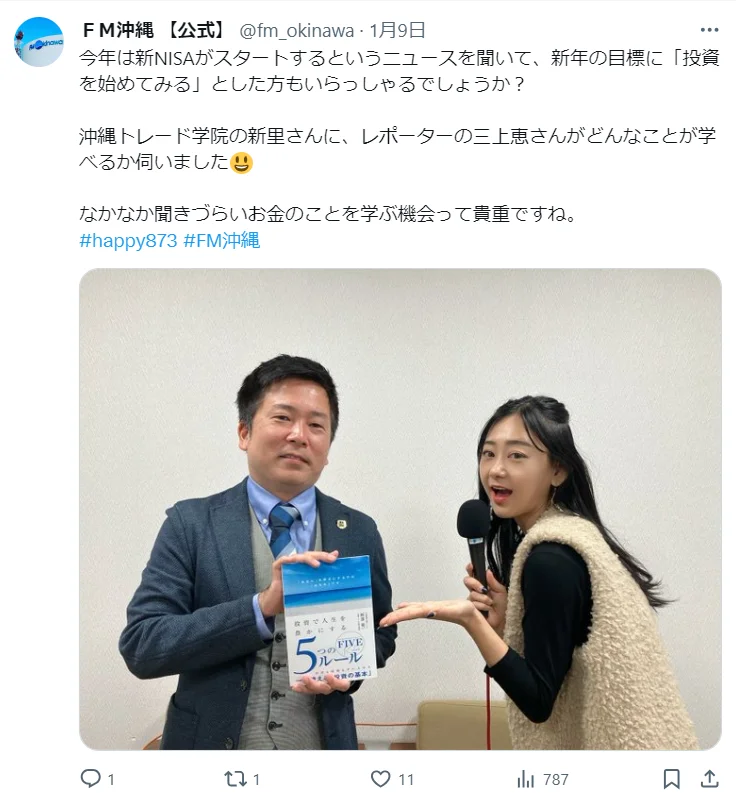Image resolution: width=736 pixels, height=793 pixels.
Task: Open the 1月9日 post timestamp
Action: tap(397, 30)
